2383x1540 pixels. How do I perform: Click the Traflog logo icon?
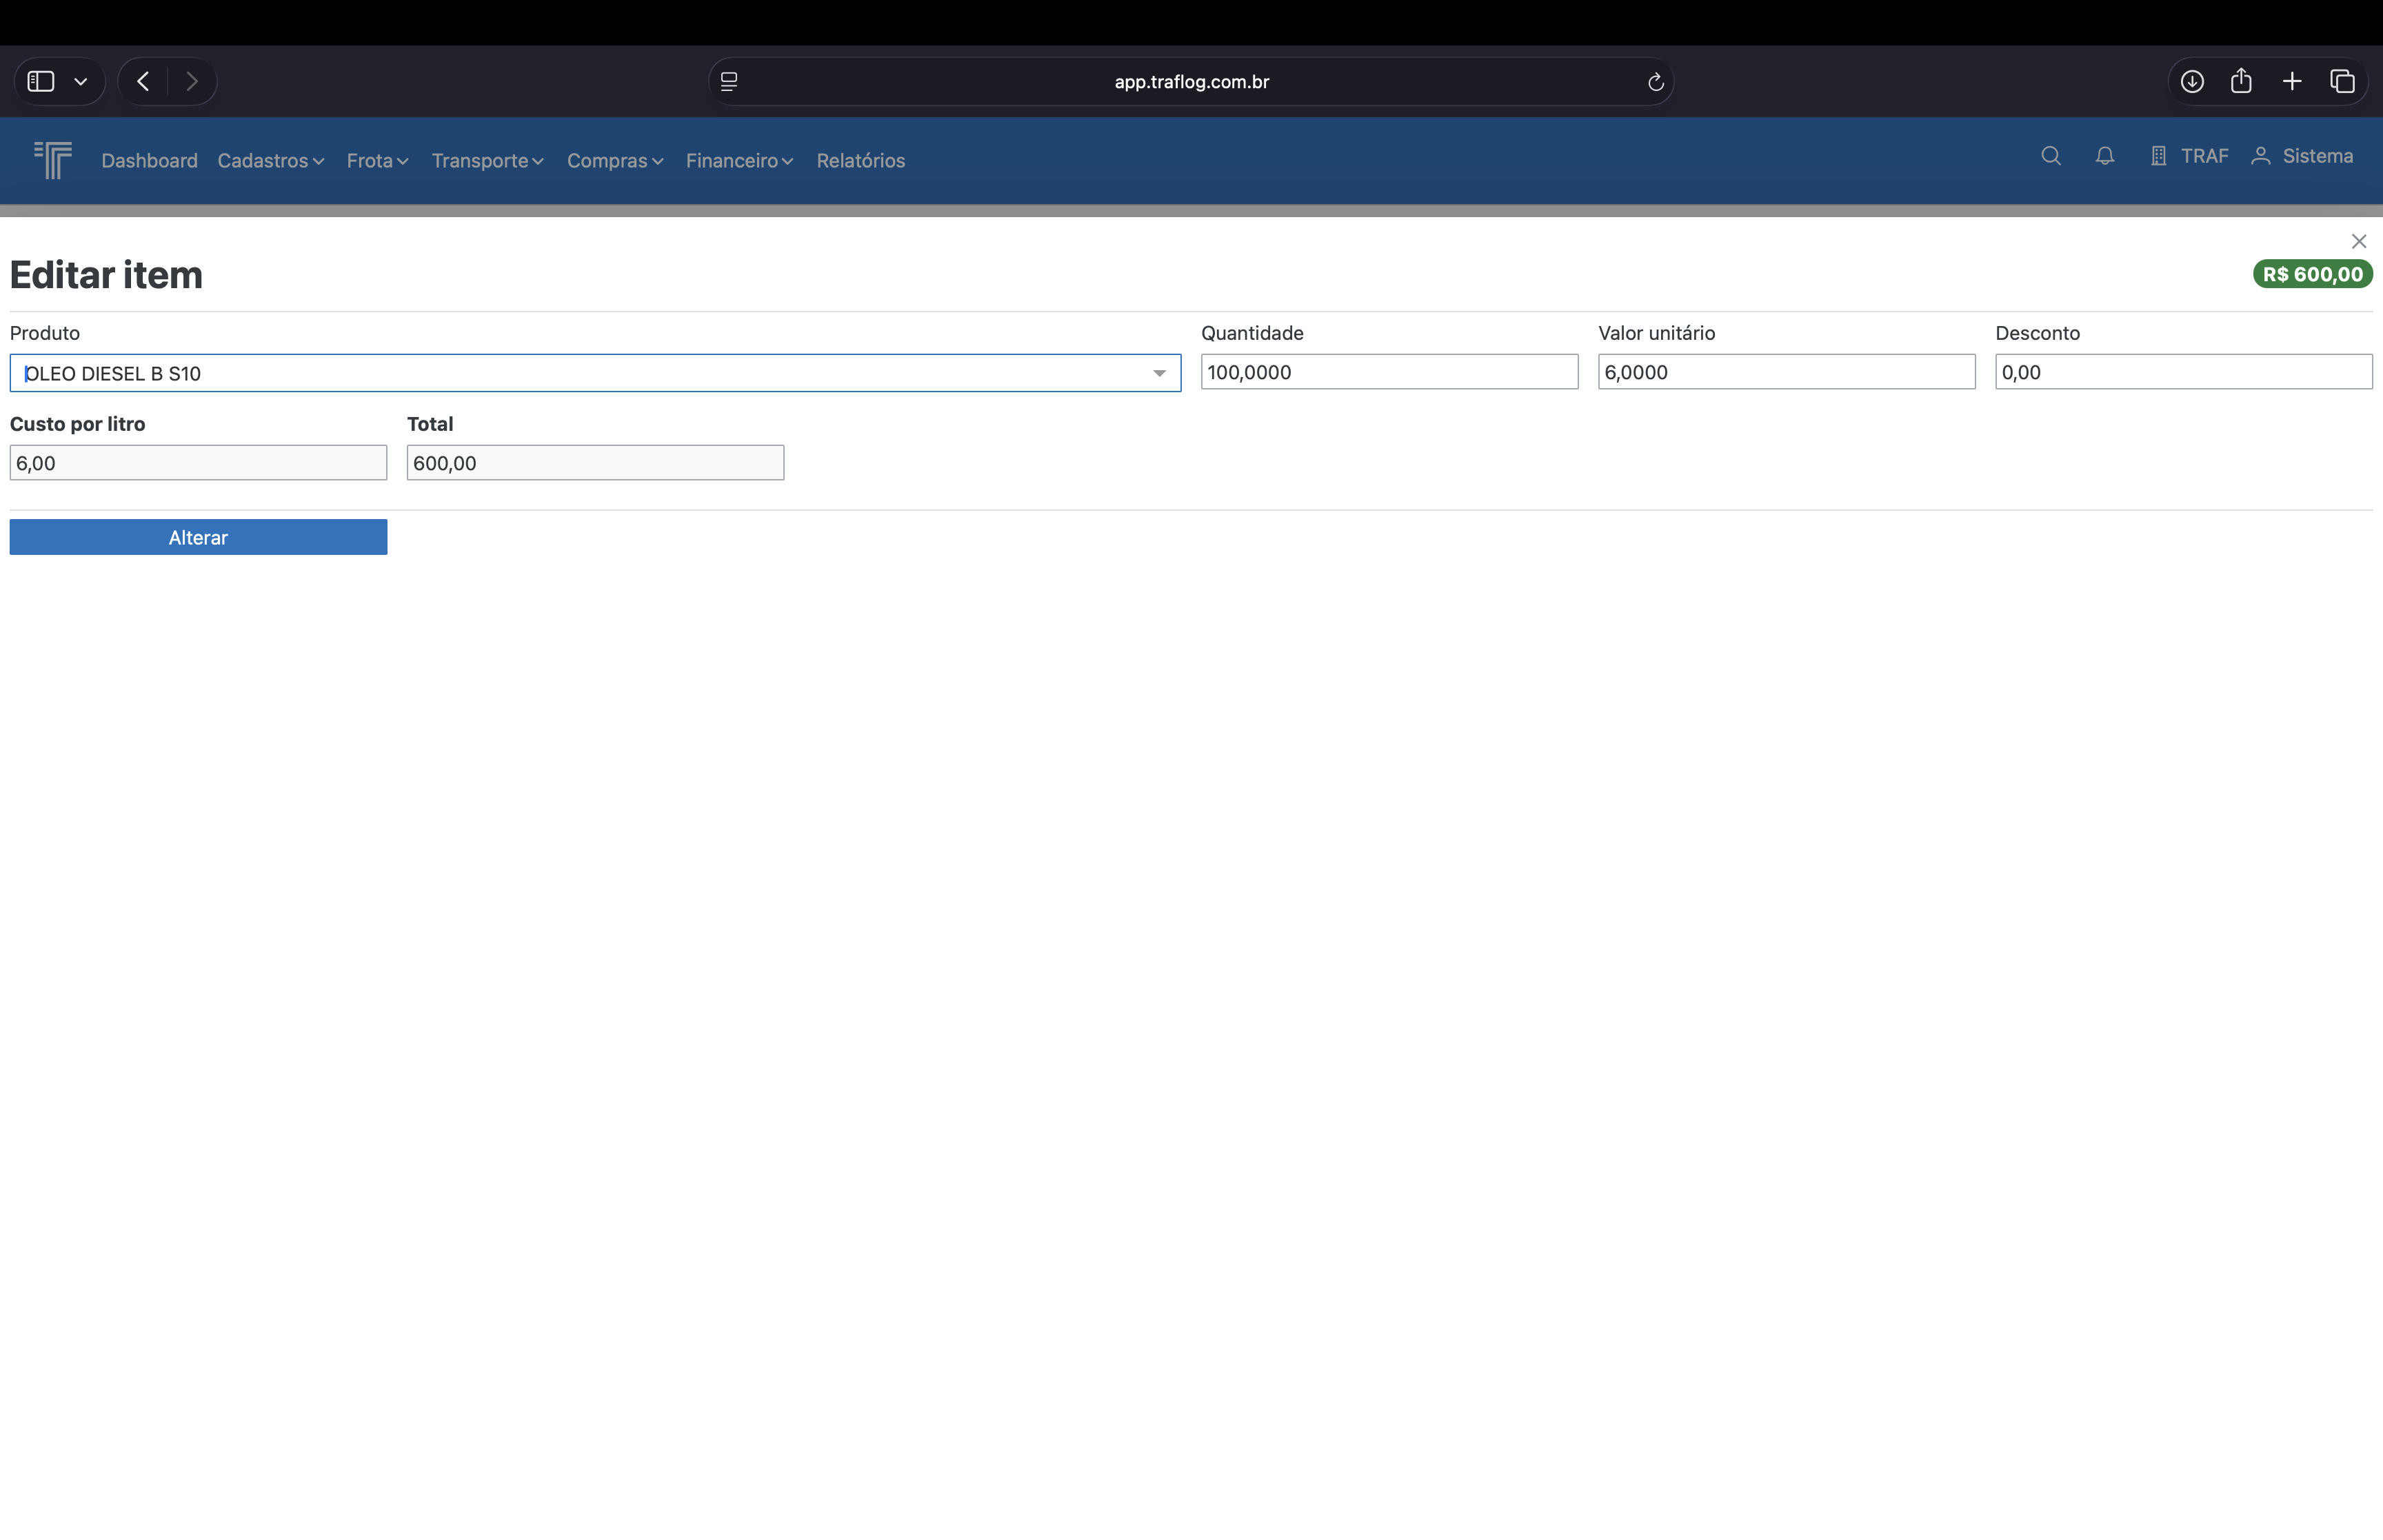point(53,160)
